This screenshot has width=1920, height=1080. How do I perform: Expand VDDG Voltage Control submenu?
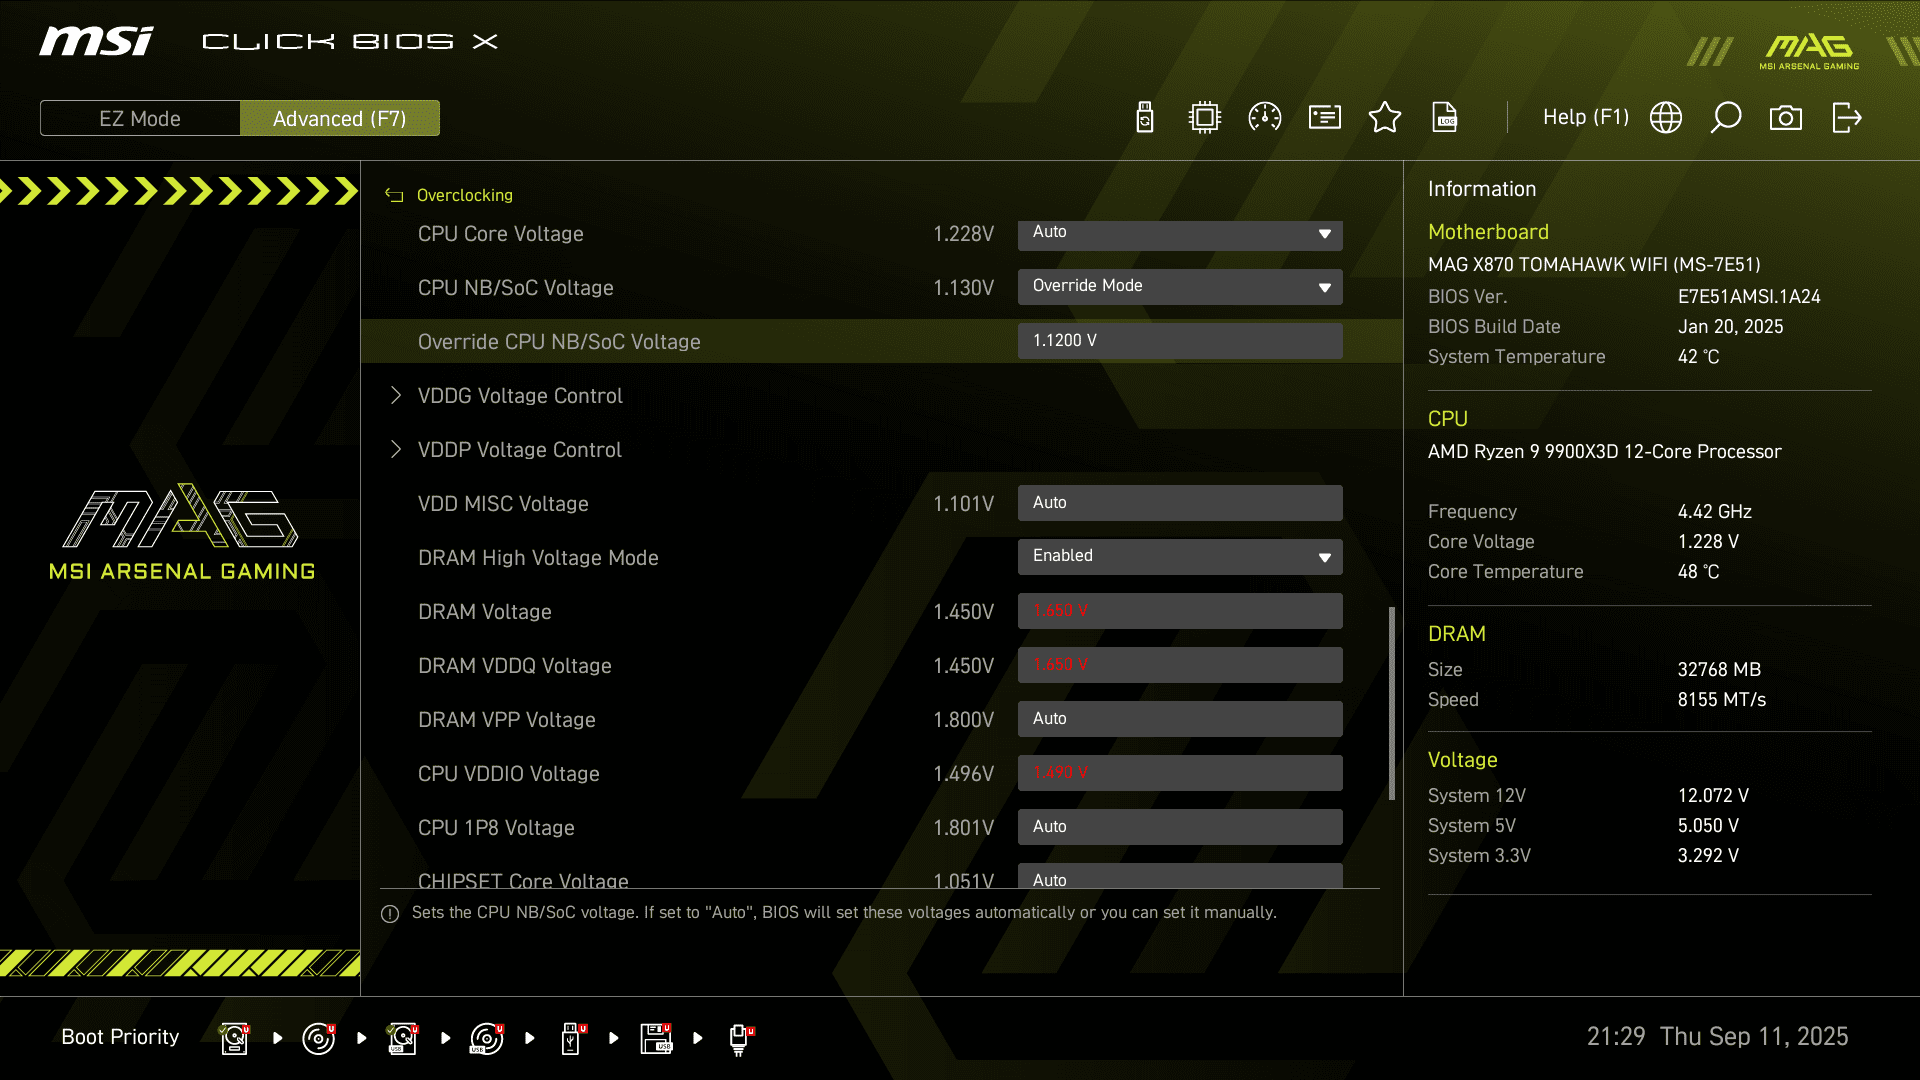(x=520, y=396)
